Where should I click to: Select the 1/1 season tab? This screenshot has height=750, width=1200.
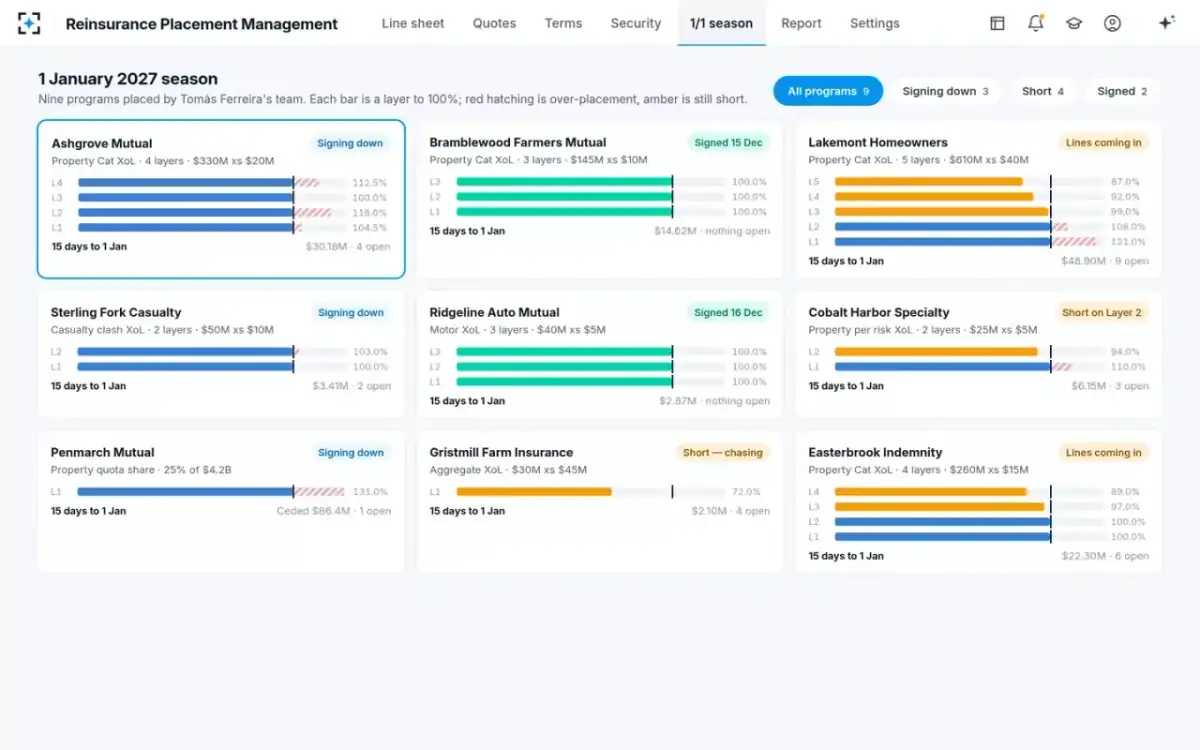[x=721, y=23]
